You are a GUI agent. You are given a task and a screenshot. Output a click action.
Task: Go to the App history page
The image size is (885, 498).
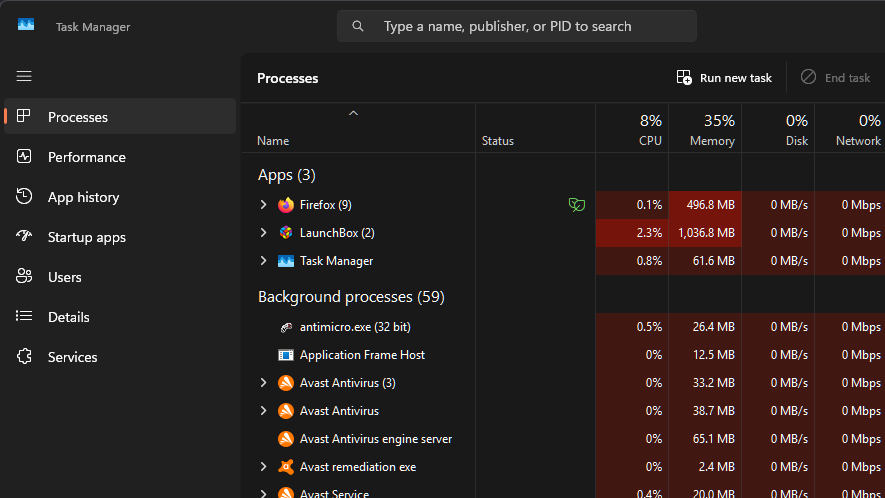[x=83, y=197]
